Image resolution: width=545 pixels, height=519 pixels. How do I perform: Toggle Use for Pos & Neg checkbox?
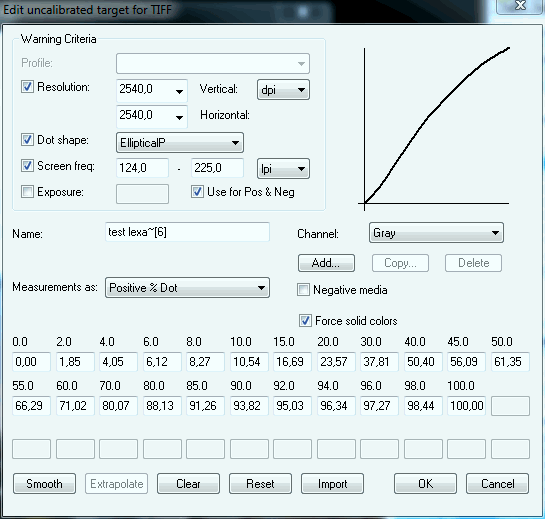coord(197,192)
